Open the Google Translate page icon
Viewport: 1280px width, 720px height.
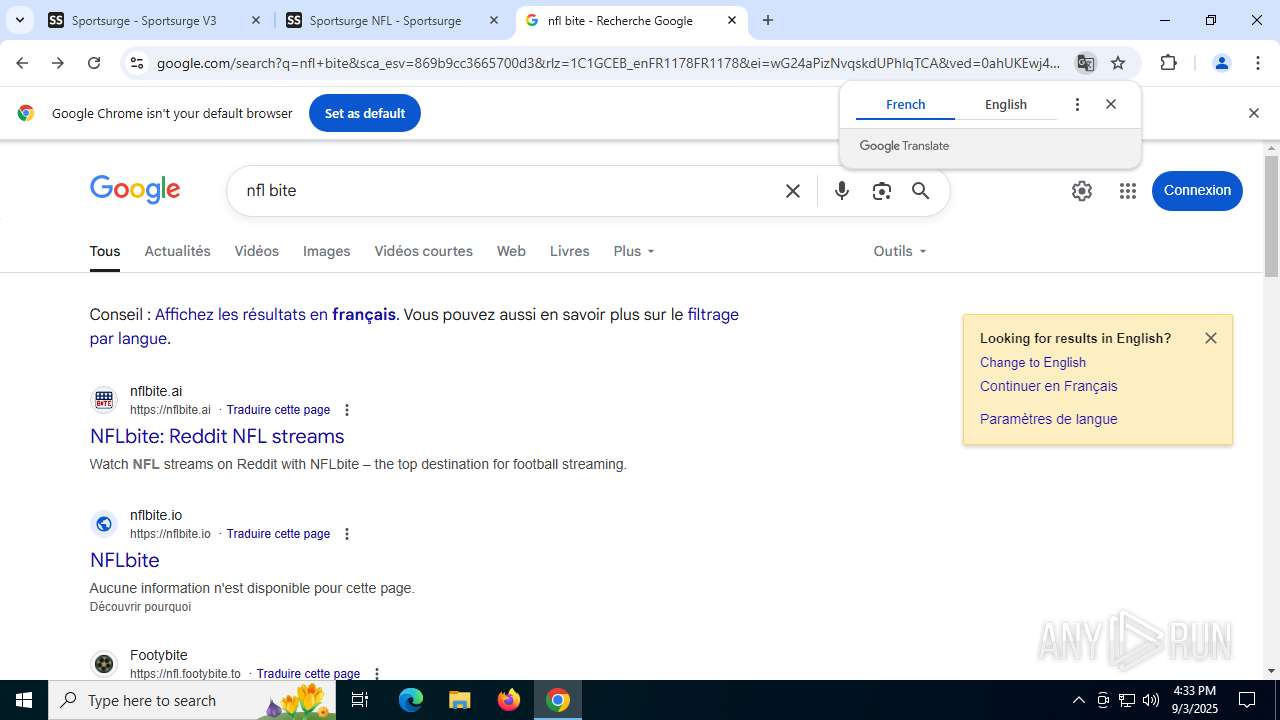click(1085, 63)
